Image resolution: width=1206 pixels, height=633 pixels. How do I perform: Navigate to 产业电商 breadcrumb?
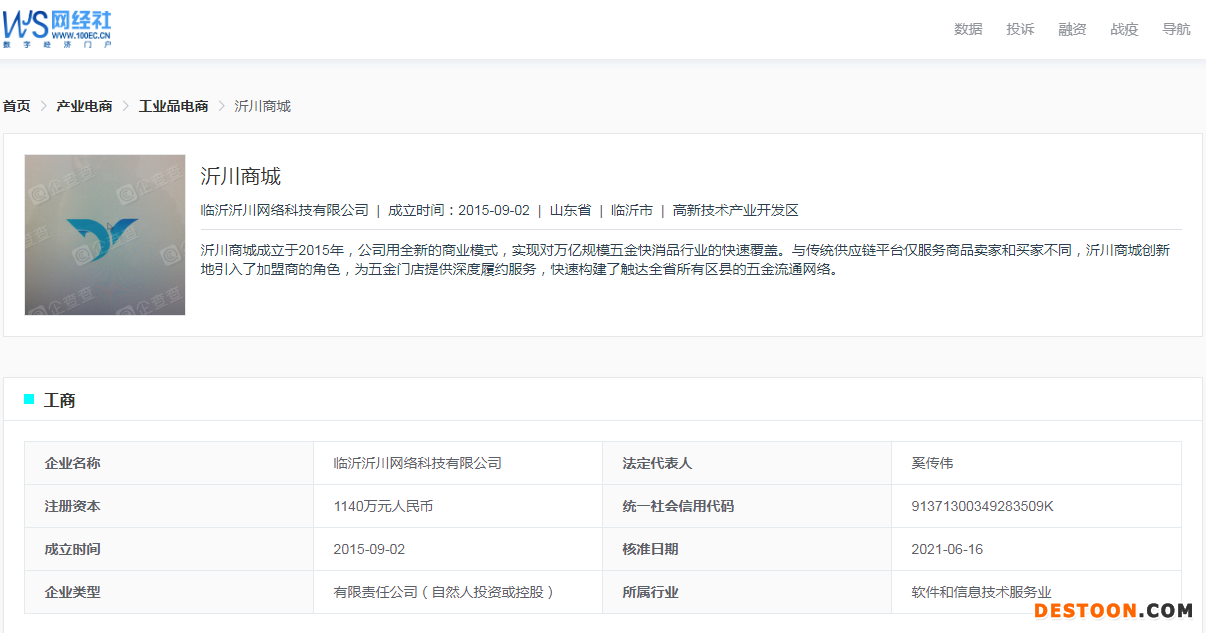[84, 106]
